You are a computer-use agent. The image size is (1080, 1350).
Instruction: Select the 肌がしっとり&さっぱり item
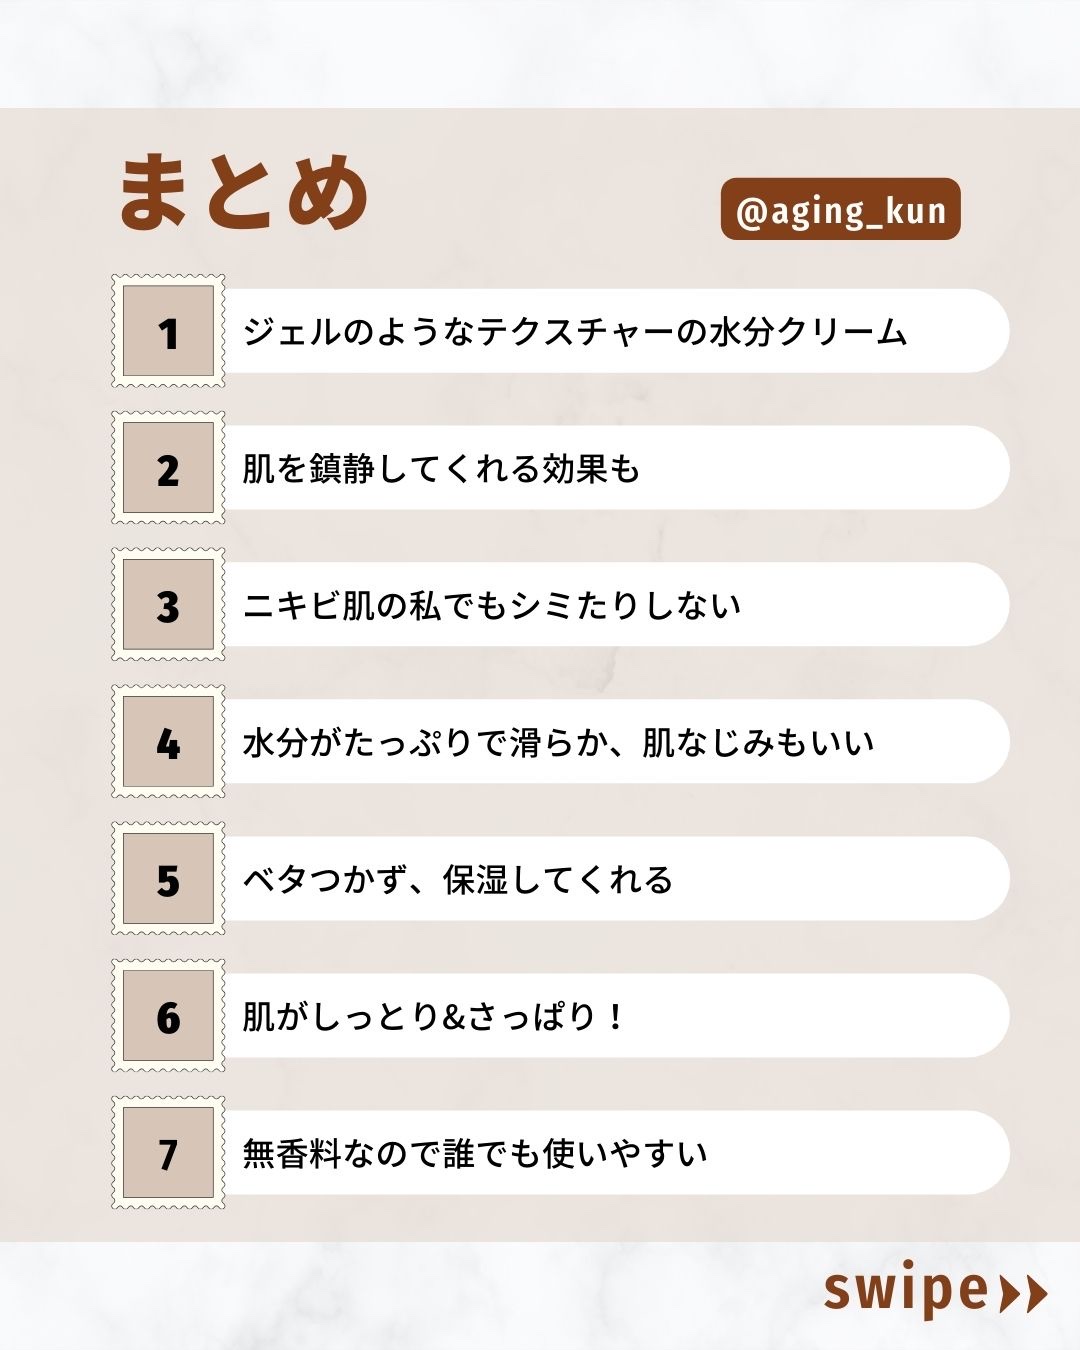pos(434,1016)
